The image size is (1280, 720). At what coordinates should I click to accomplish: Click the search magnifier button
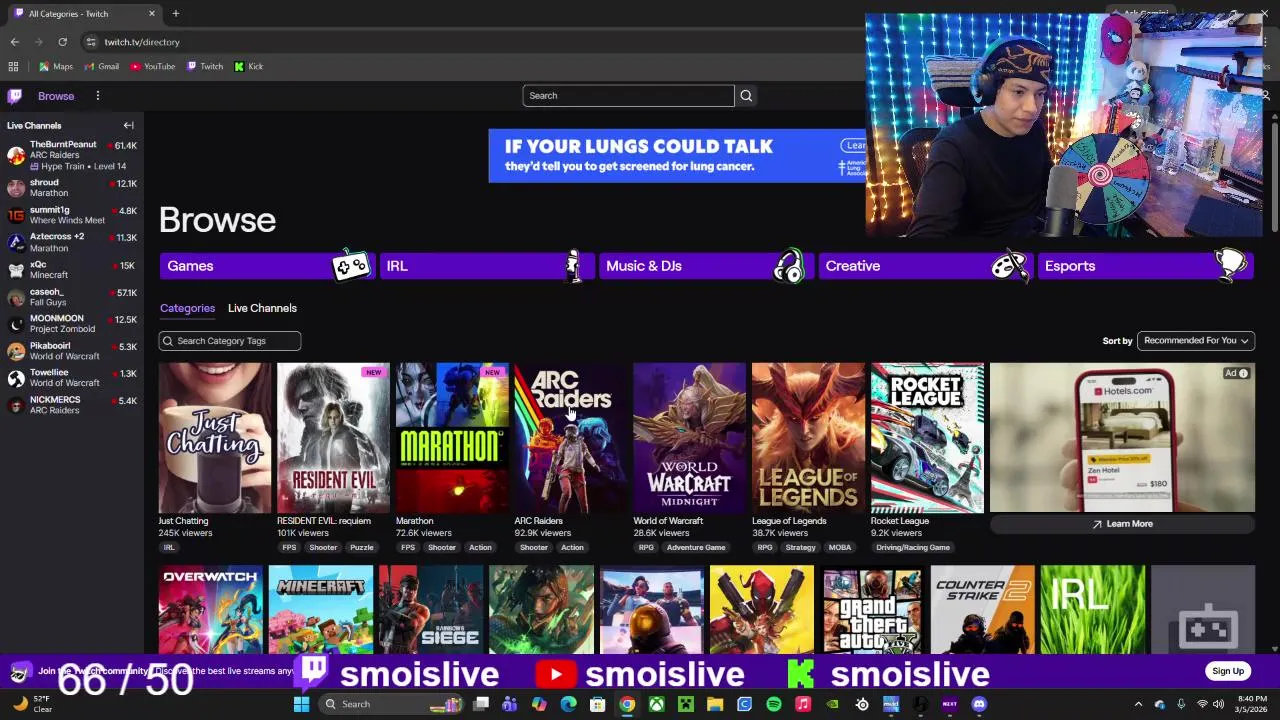pos(746,95)
